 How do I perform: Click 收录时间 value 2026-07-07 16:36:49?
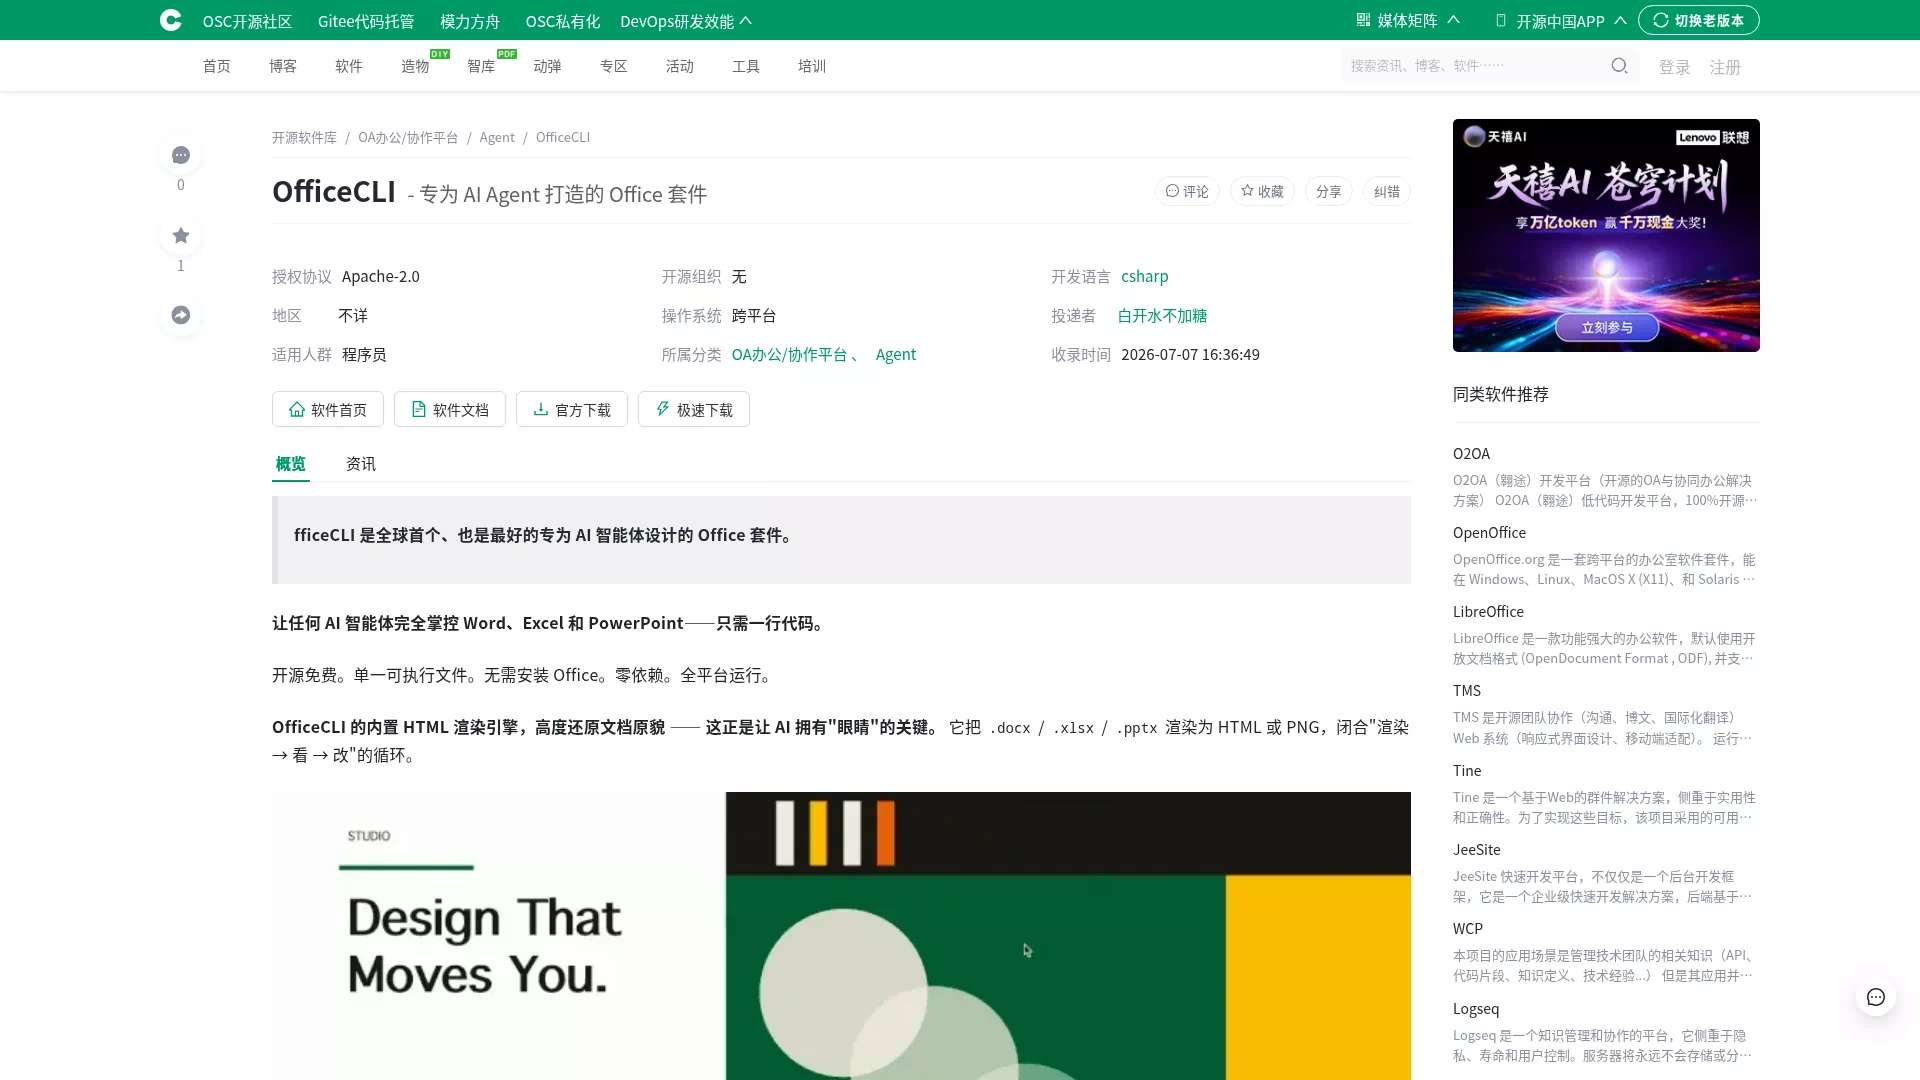[1190, 354]
